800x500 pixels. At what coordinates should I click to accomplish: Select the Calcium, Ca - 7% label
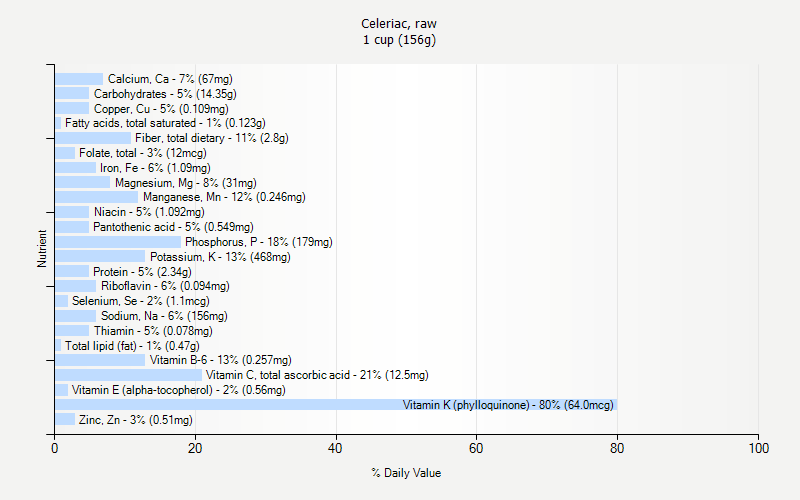[x=170, y=79]
